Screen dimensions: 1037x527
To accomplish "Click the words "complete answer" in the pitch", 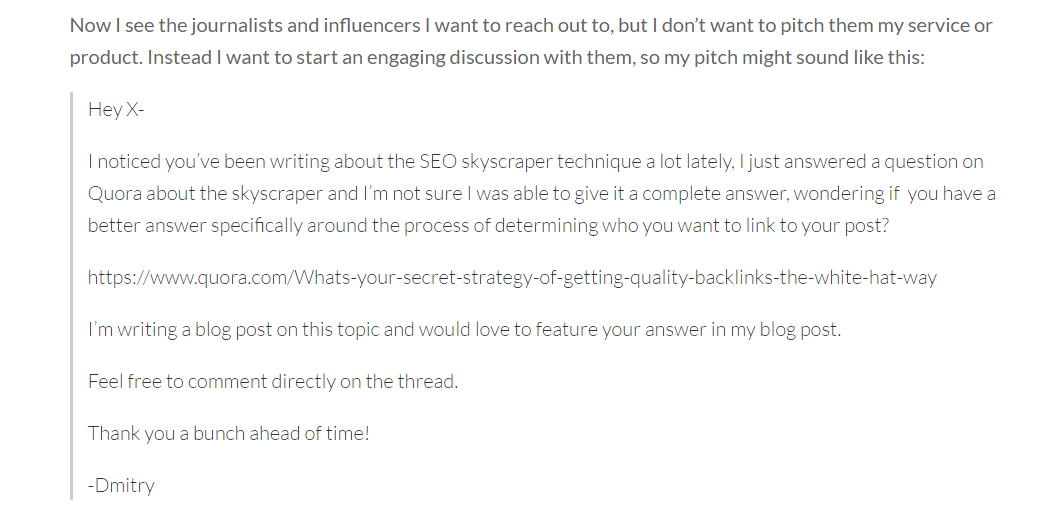I will (x=714, y=194).
